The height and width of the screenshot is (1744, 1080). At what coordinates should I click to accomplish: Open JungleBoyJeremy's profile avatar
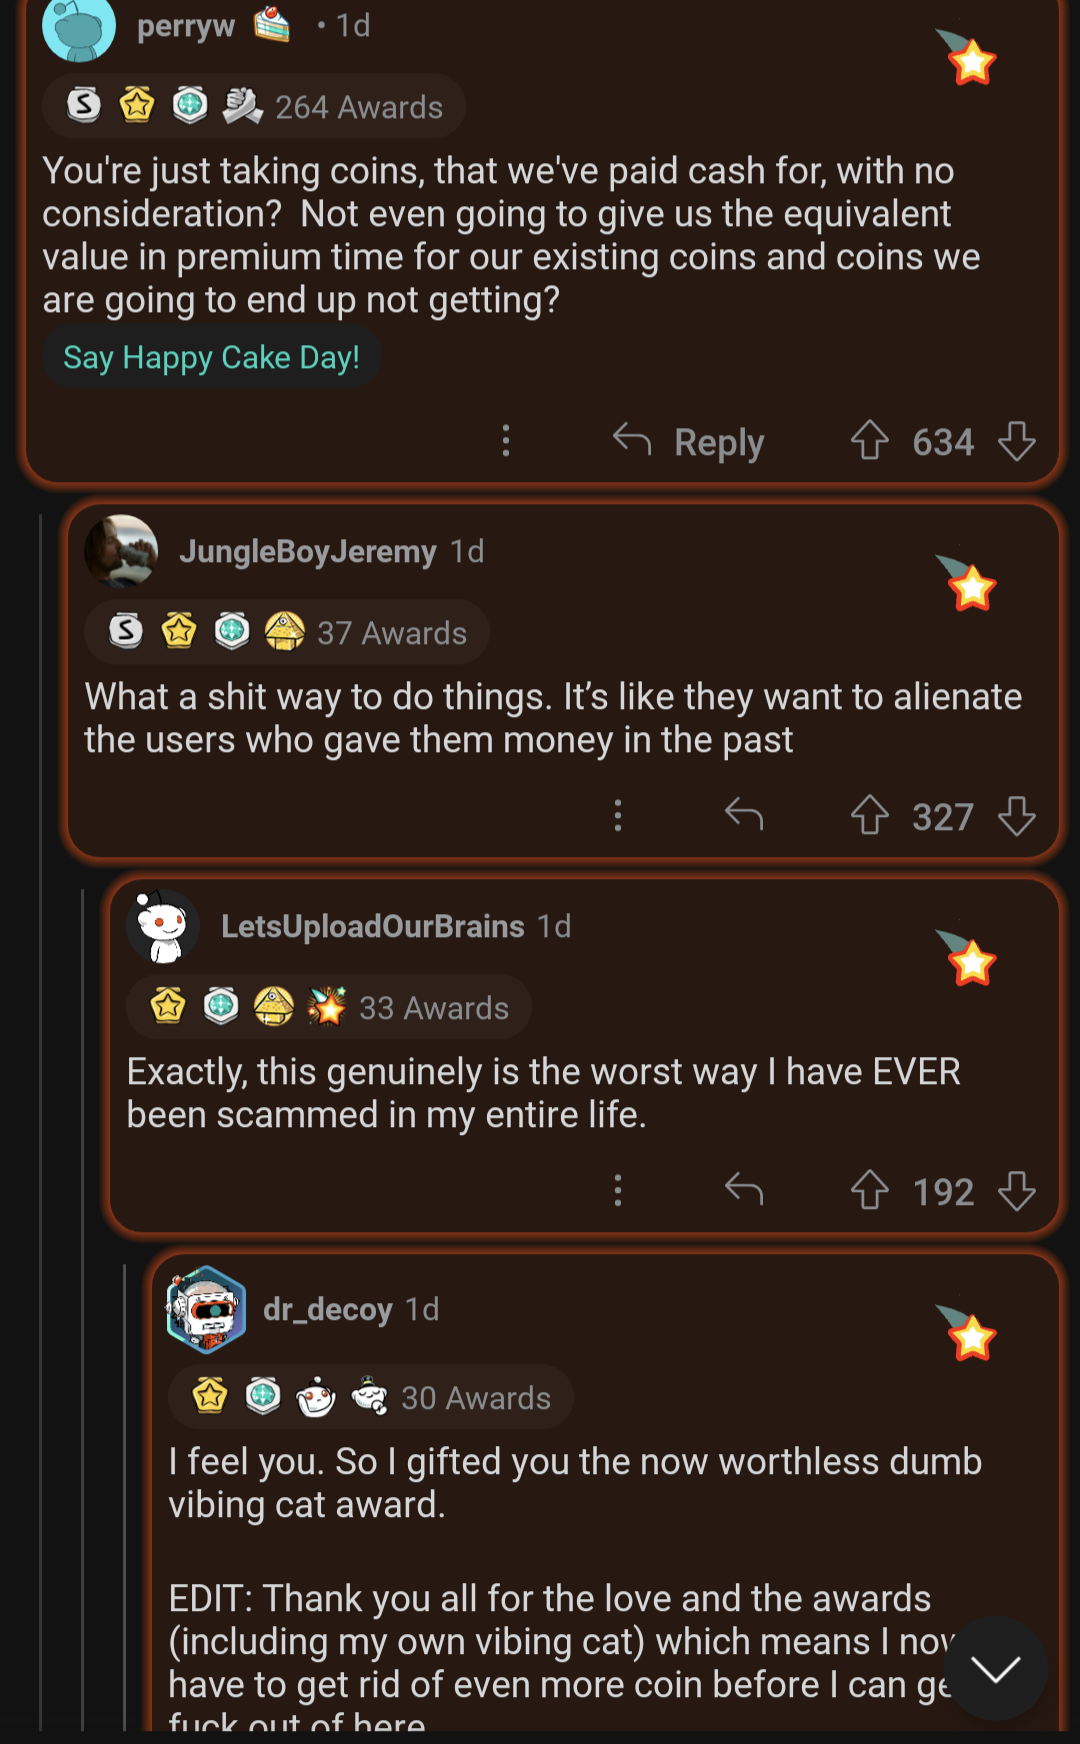(x=121, y=551)
